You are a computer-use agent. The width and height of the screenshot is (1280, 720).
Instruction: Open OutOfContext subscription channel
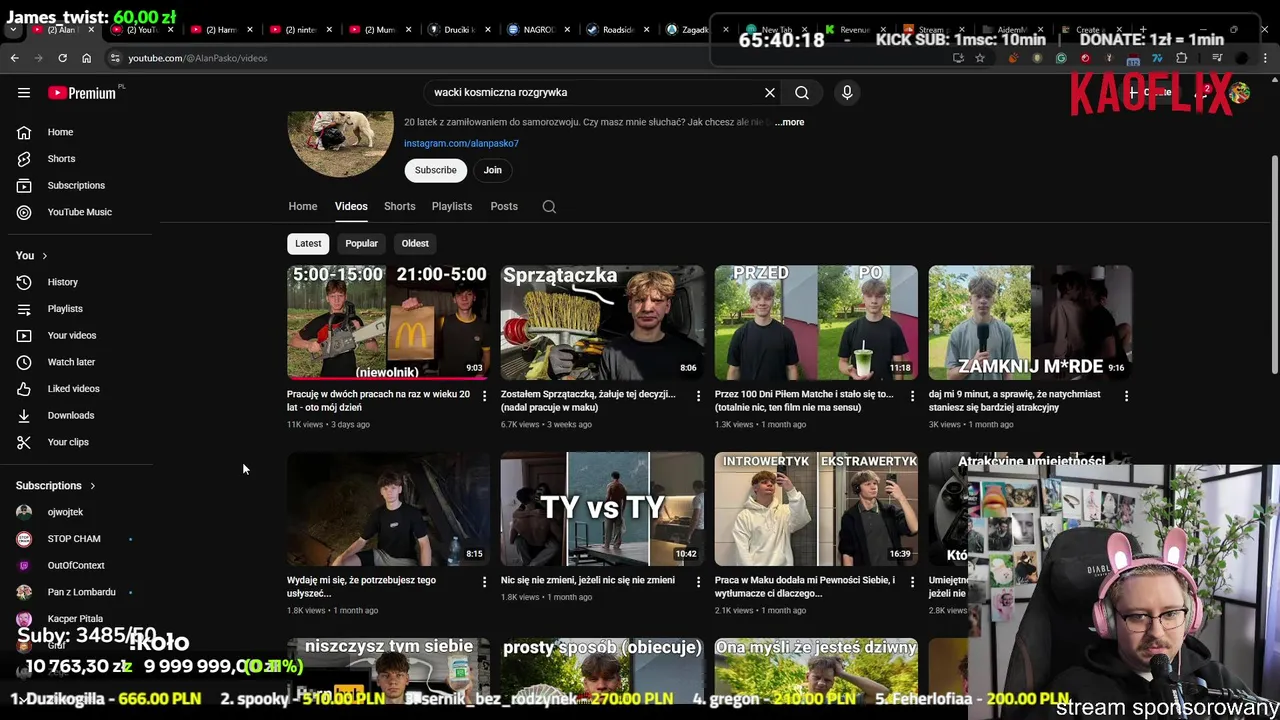[76, 565]
